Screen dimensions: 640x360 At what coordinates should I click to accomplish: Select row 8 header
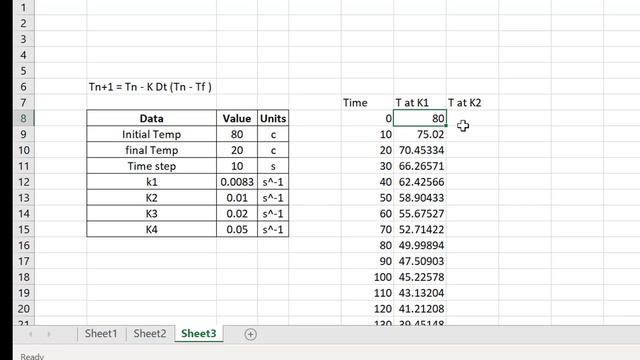click(23, 118)
